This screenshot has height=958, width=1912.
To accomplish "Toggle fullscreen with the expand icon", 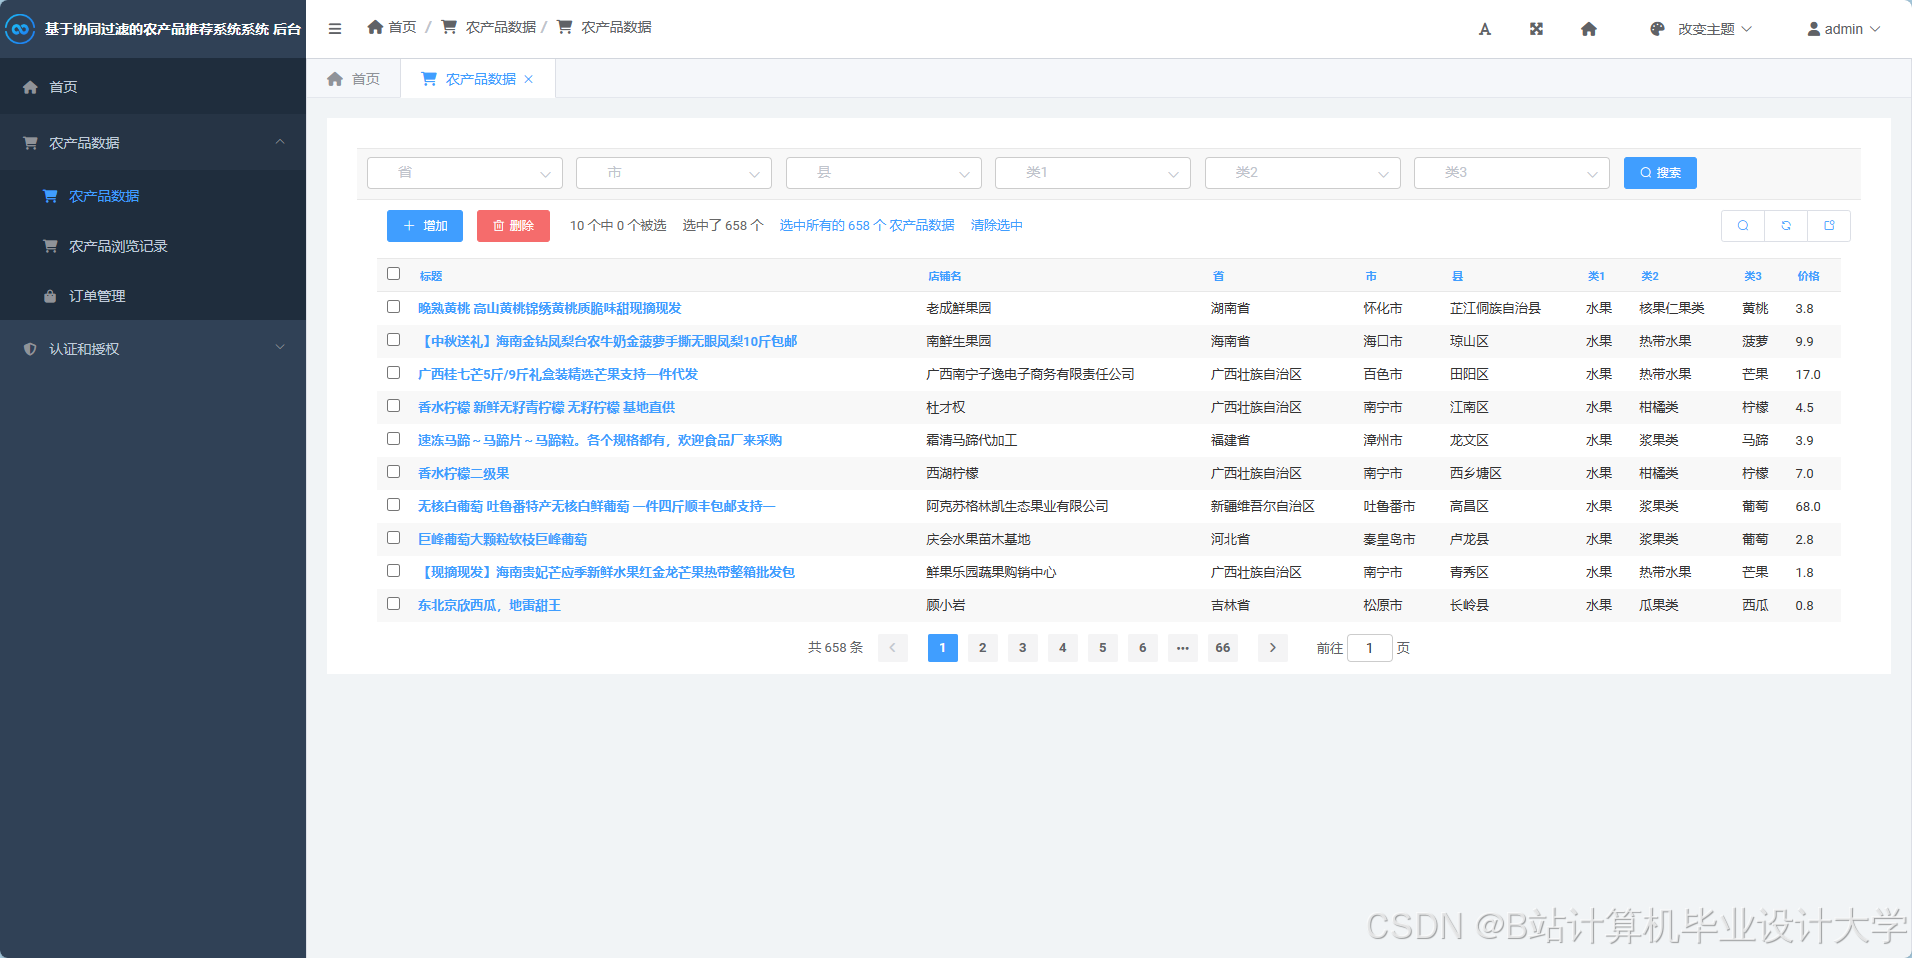I will [x=1536, y=28].
